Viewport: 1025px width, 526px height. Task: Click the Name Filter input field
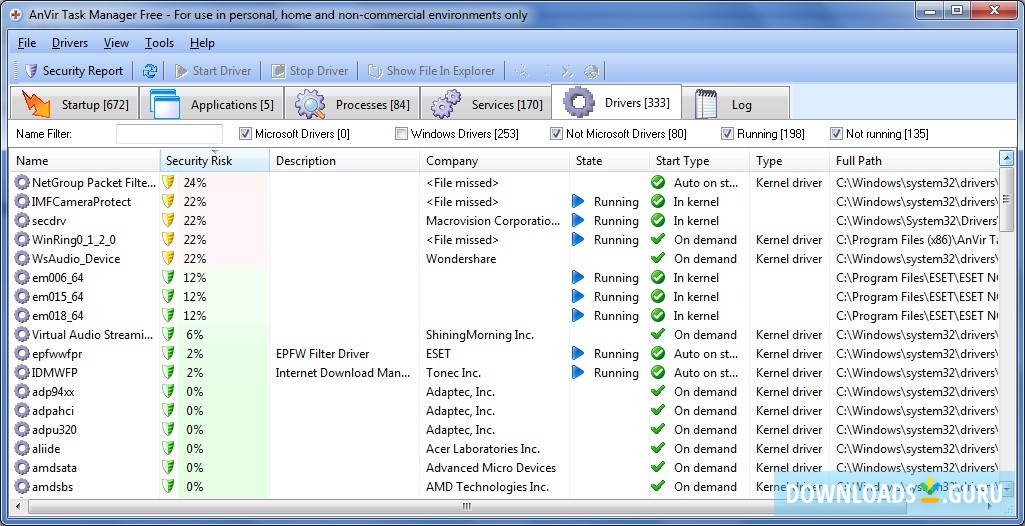[x=169, y=134]
